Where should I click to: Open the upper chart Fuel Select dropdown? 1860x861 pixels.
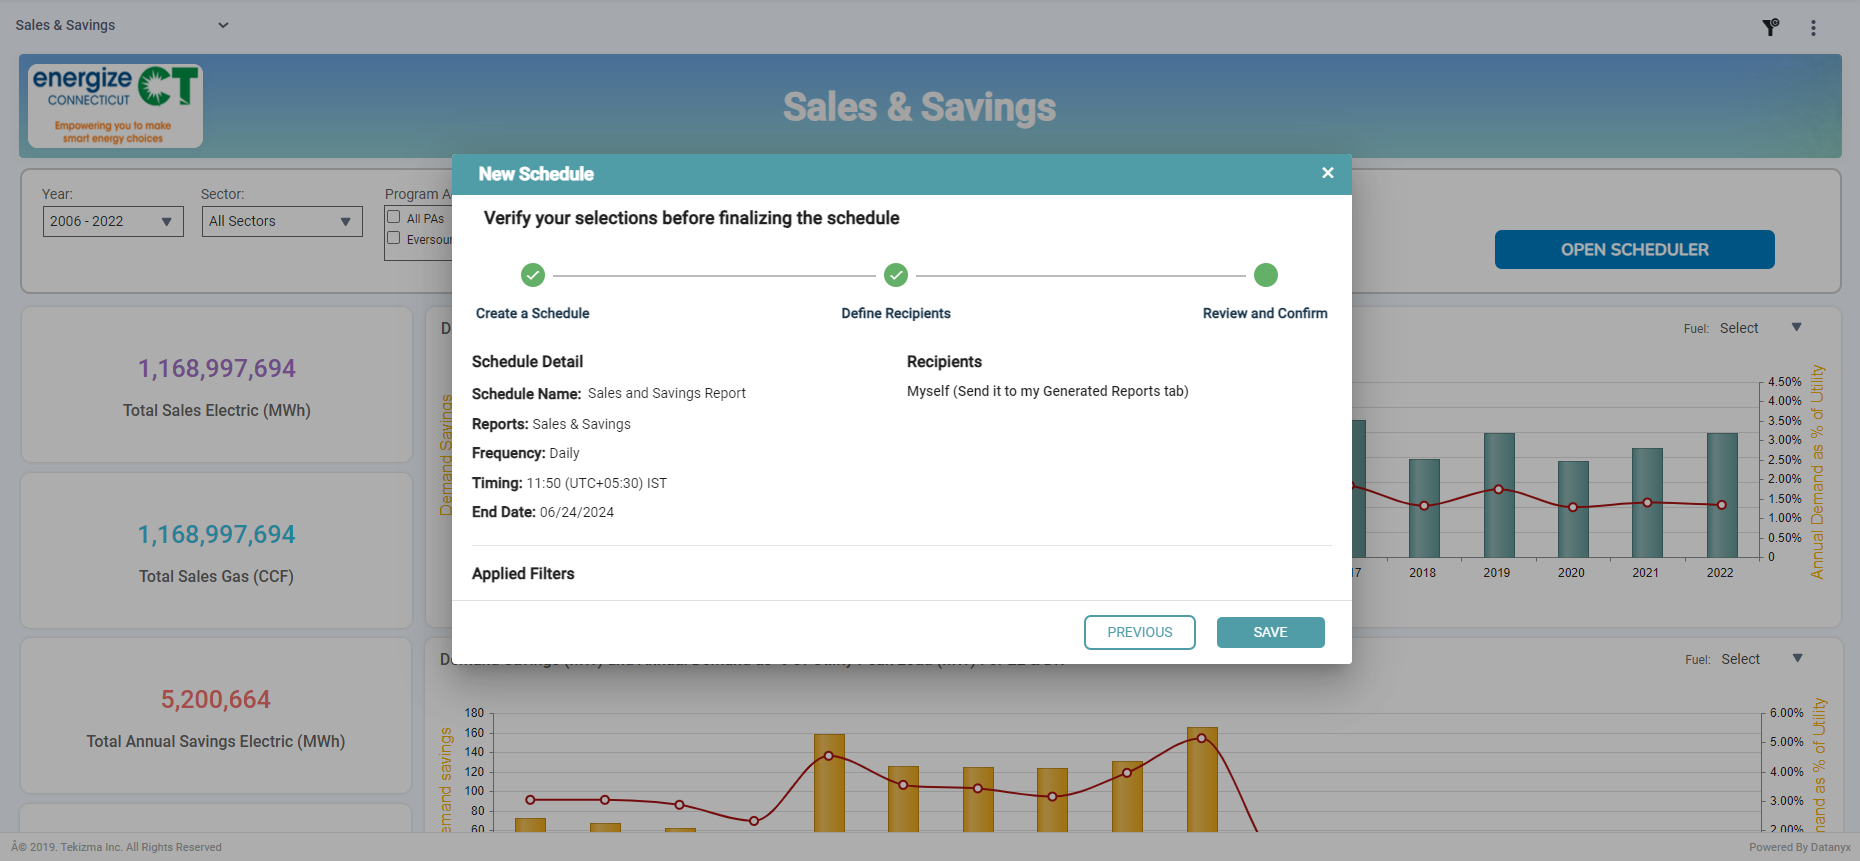1759,328
